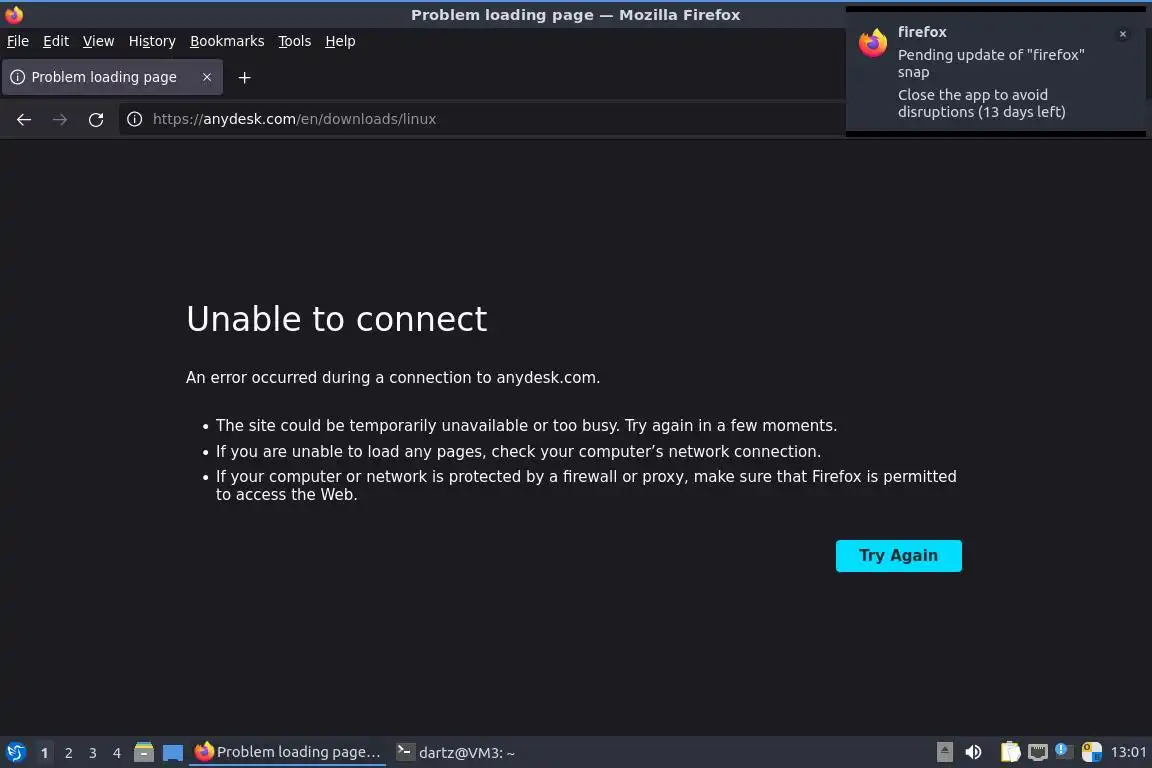Open the Tools menu

(295, 41)
